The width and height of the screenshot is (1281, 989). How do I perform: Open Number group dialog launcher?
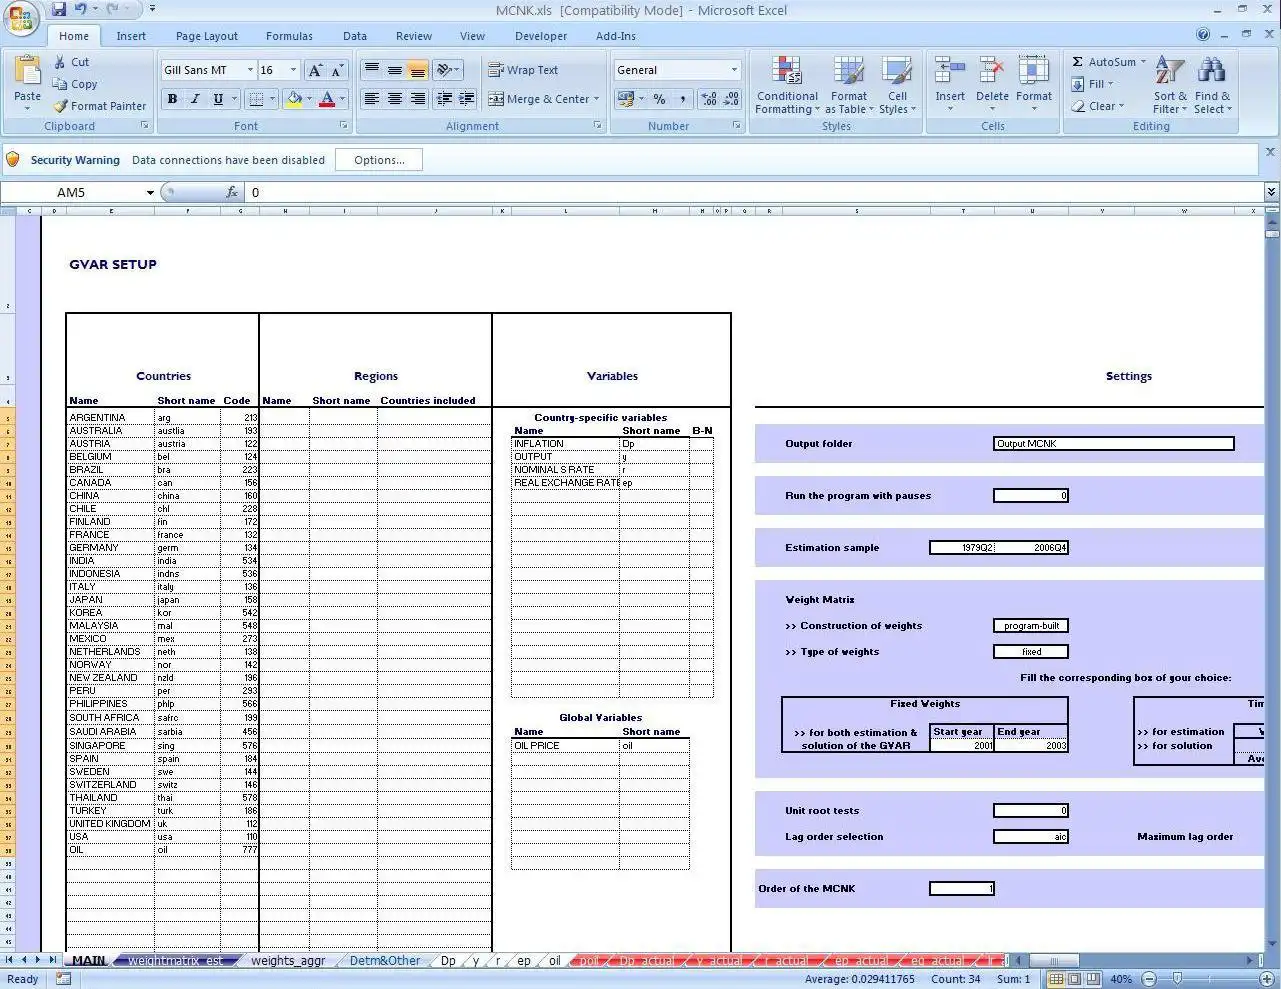[x=737, y=126]
